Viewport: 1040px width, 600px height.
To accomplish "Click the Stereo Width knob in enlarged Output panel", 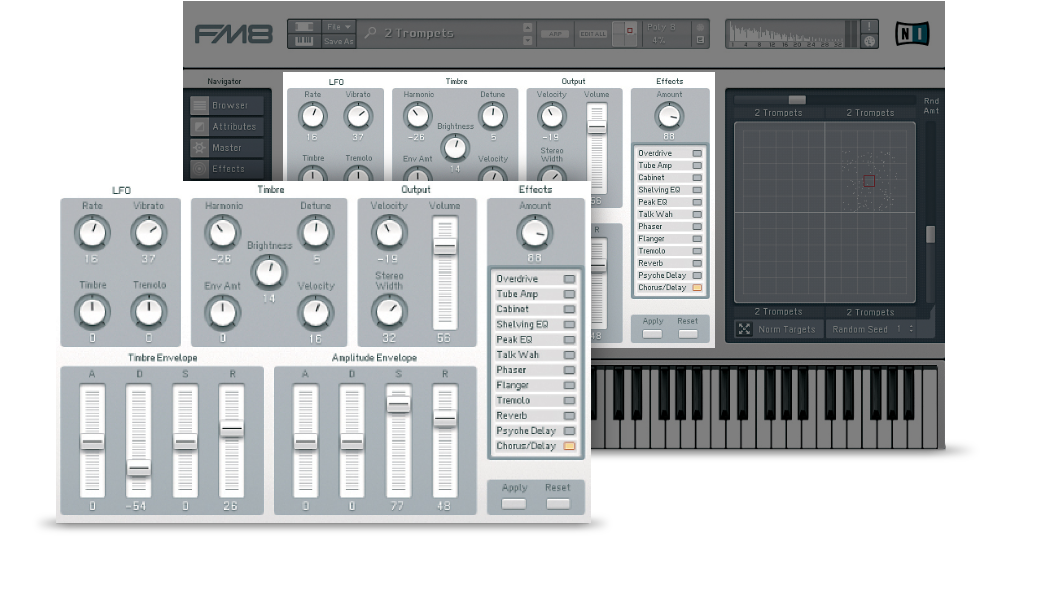I will pyautogui.click(x=389, y=312).
